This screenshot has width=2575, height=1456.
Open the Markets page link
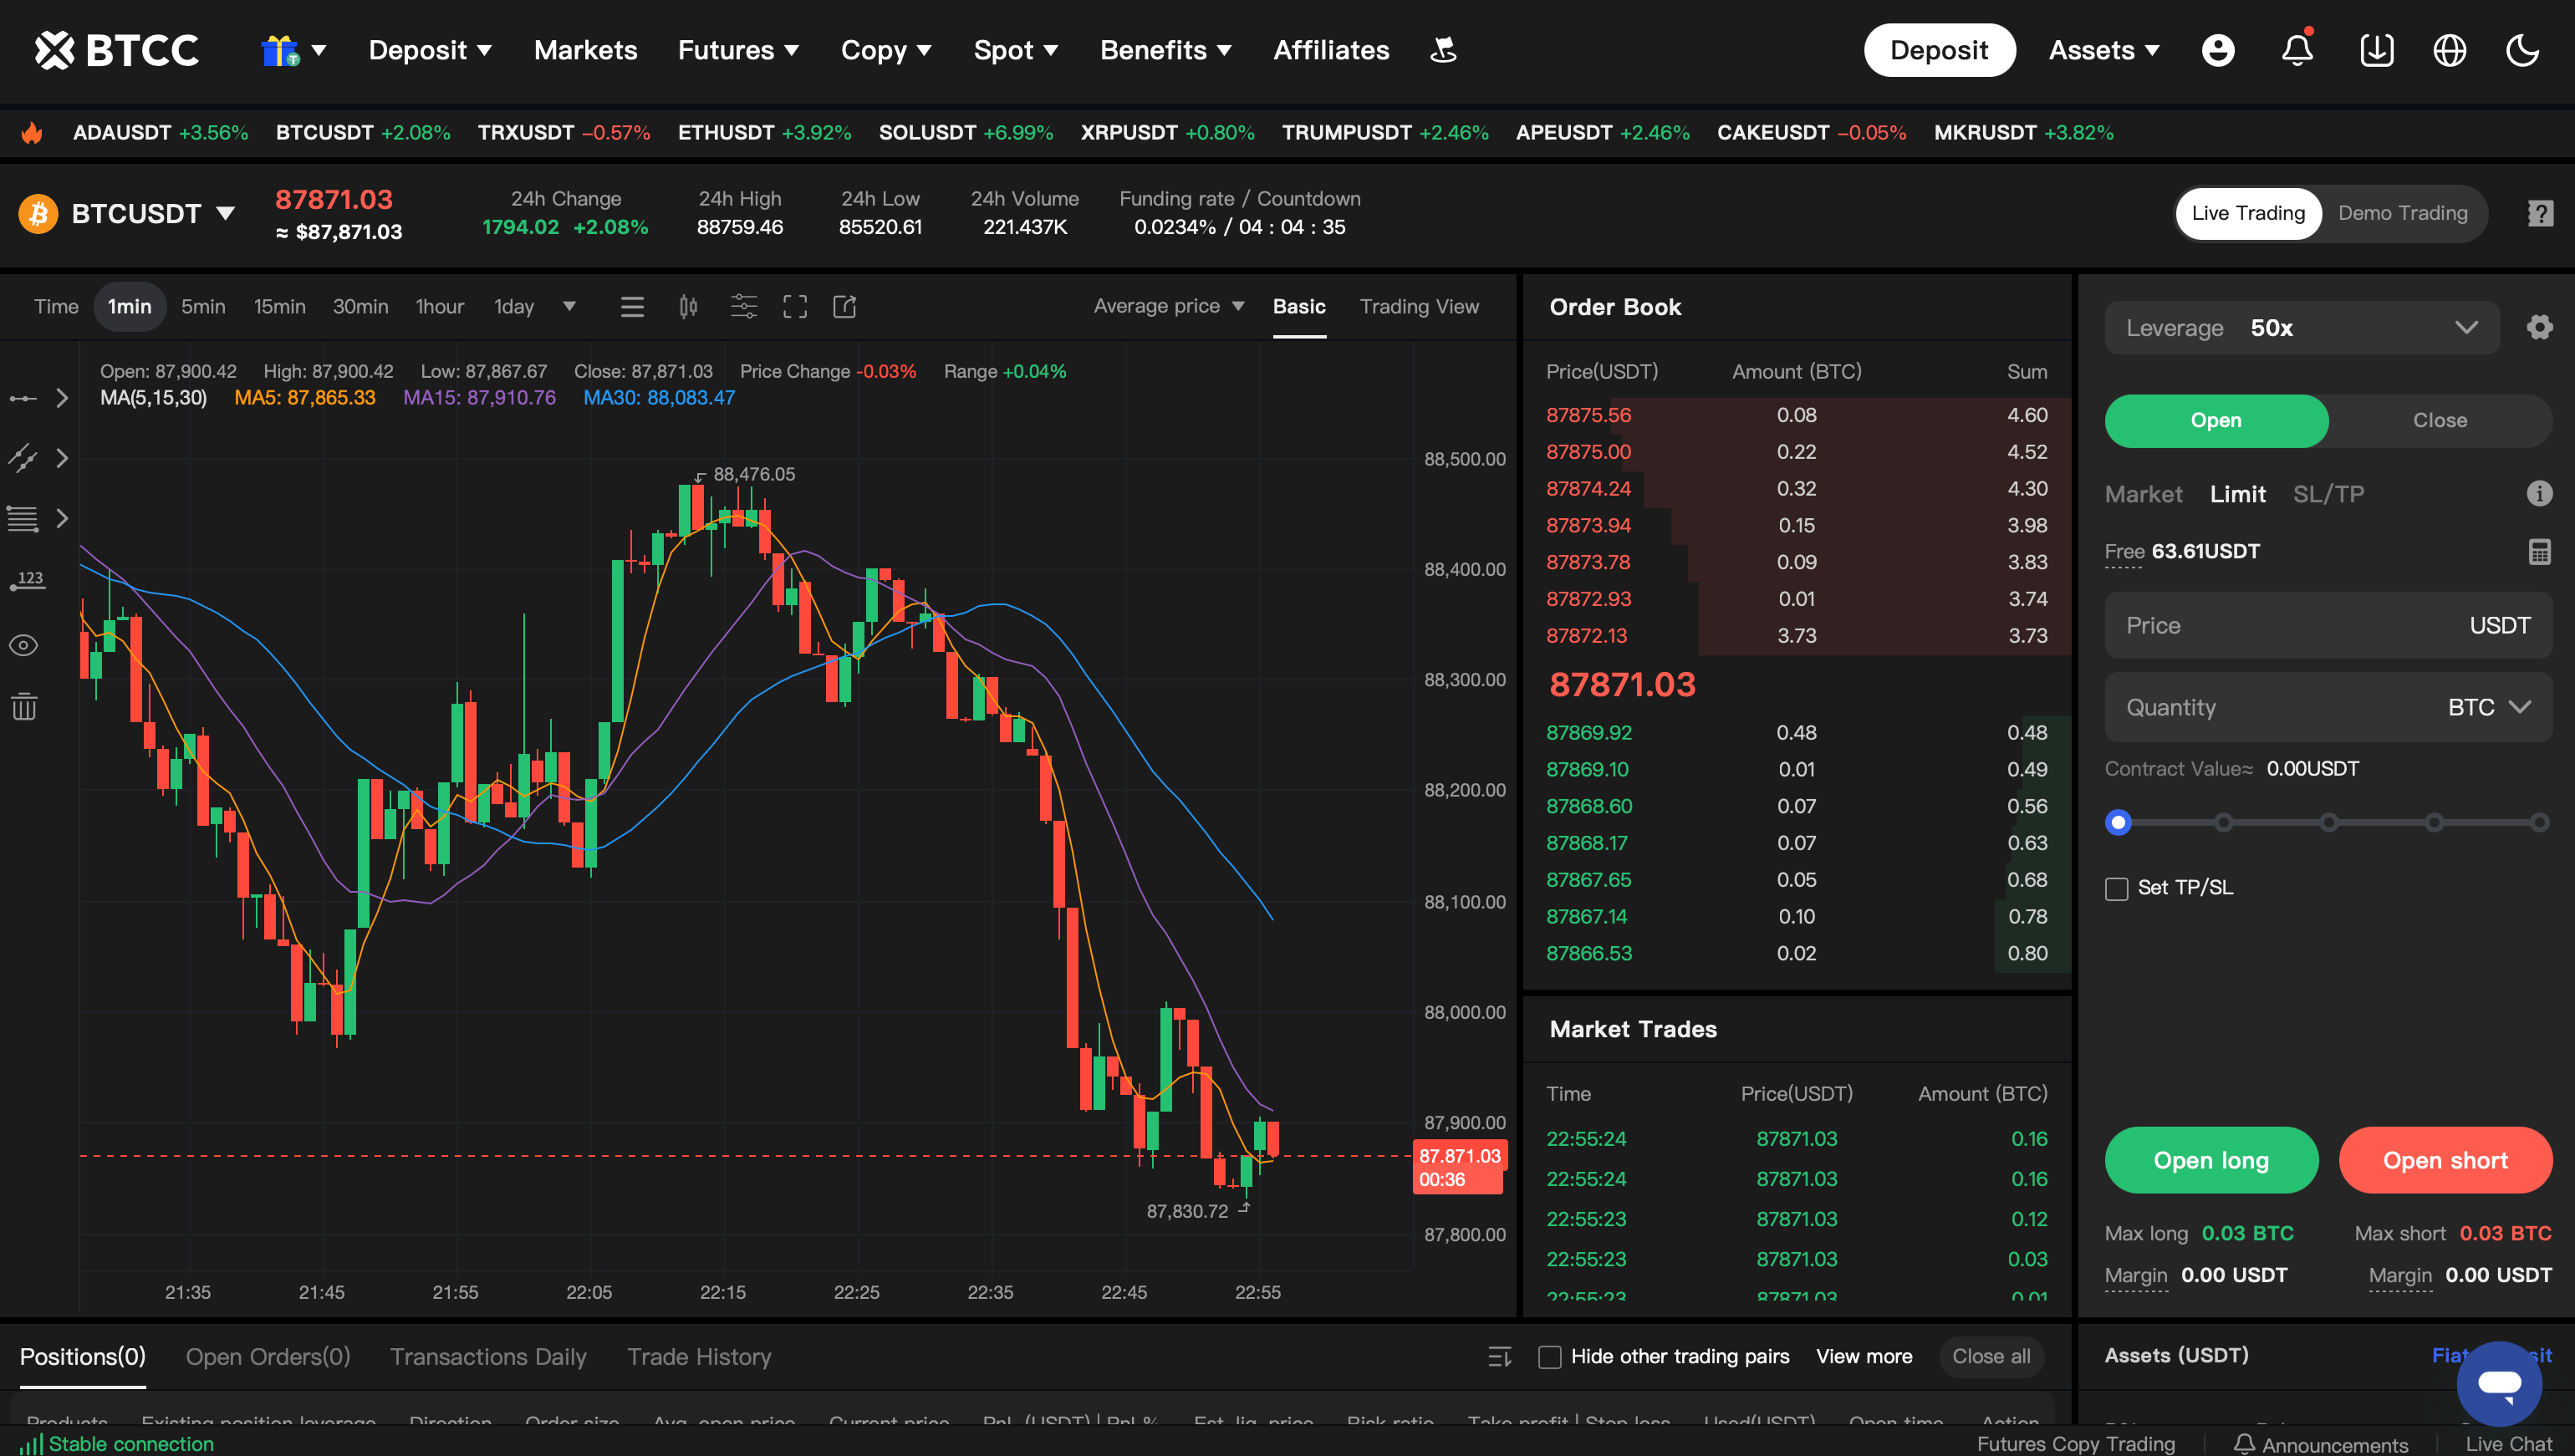point(585,50)
